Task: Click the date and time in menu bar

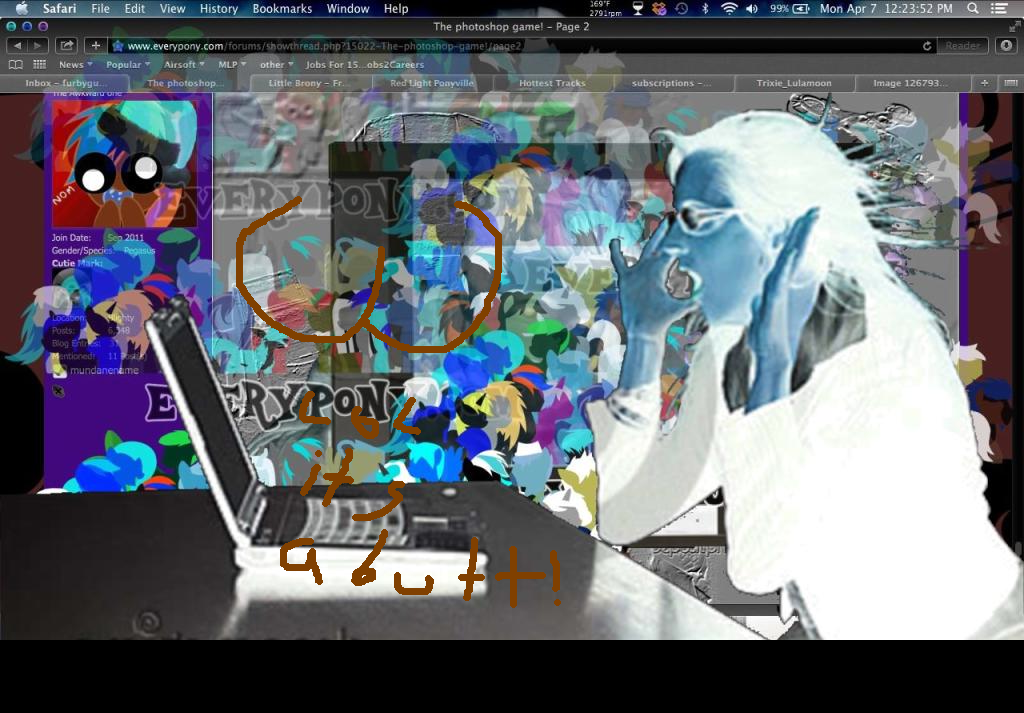Action: tap(886, 8)
